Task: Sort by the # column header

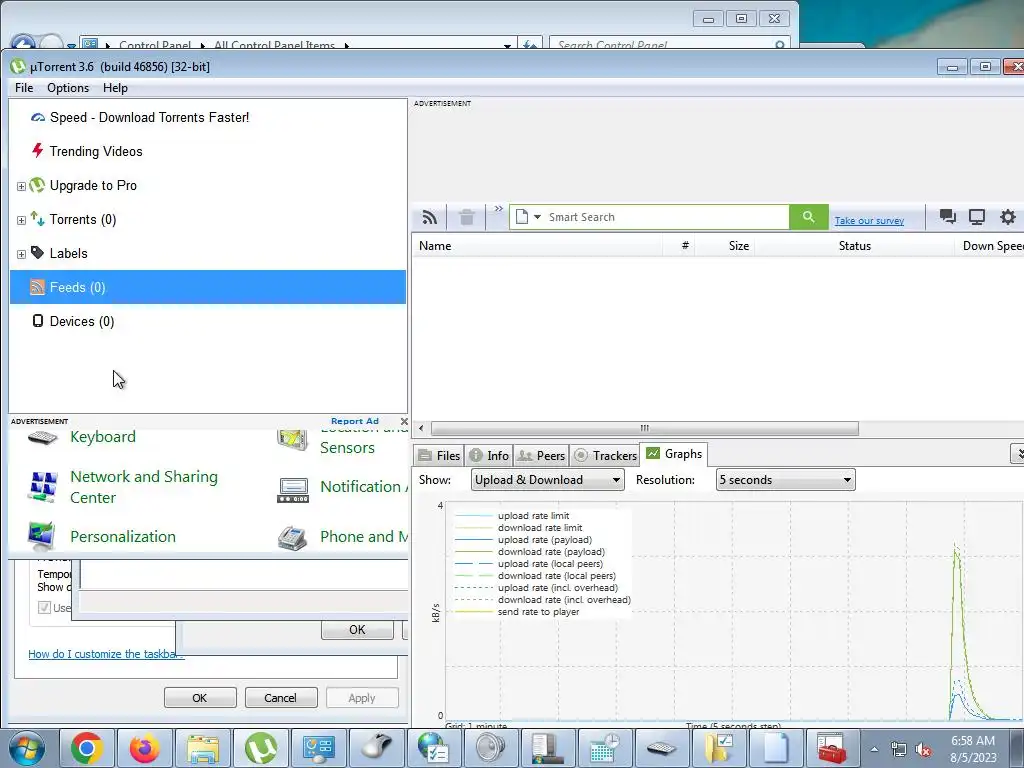Action: 684,246
